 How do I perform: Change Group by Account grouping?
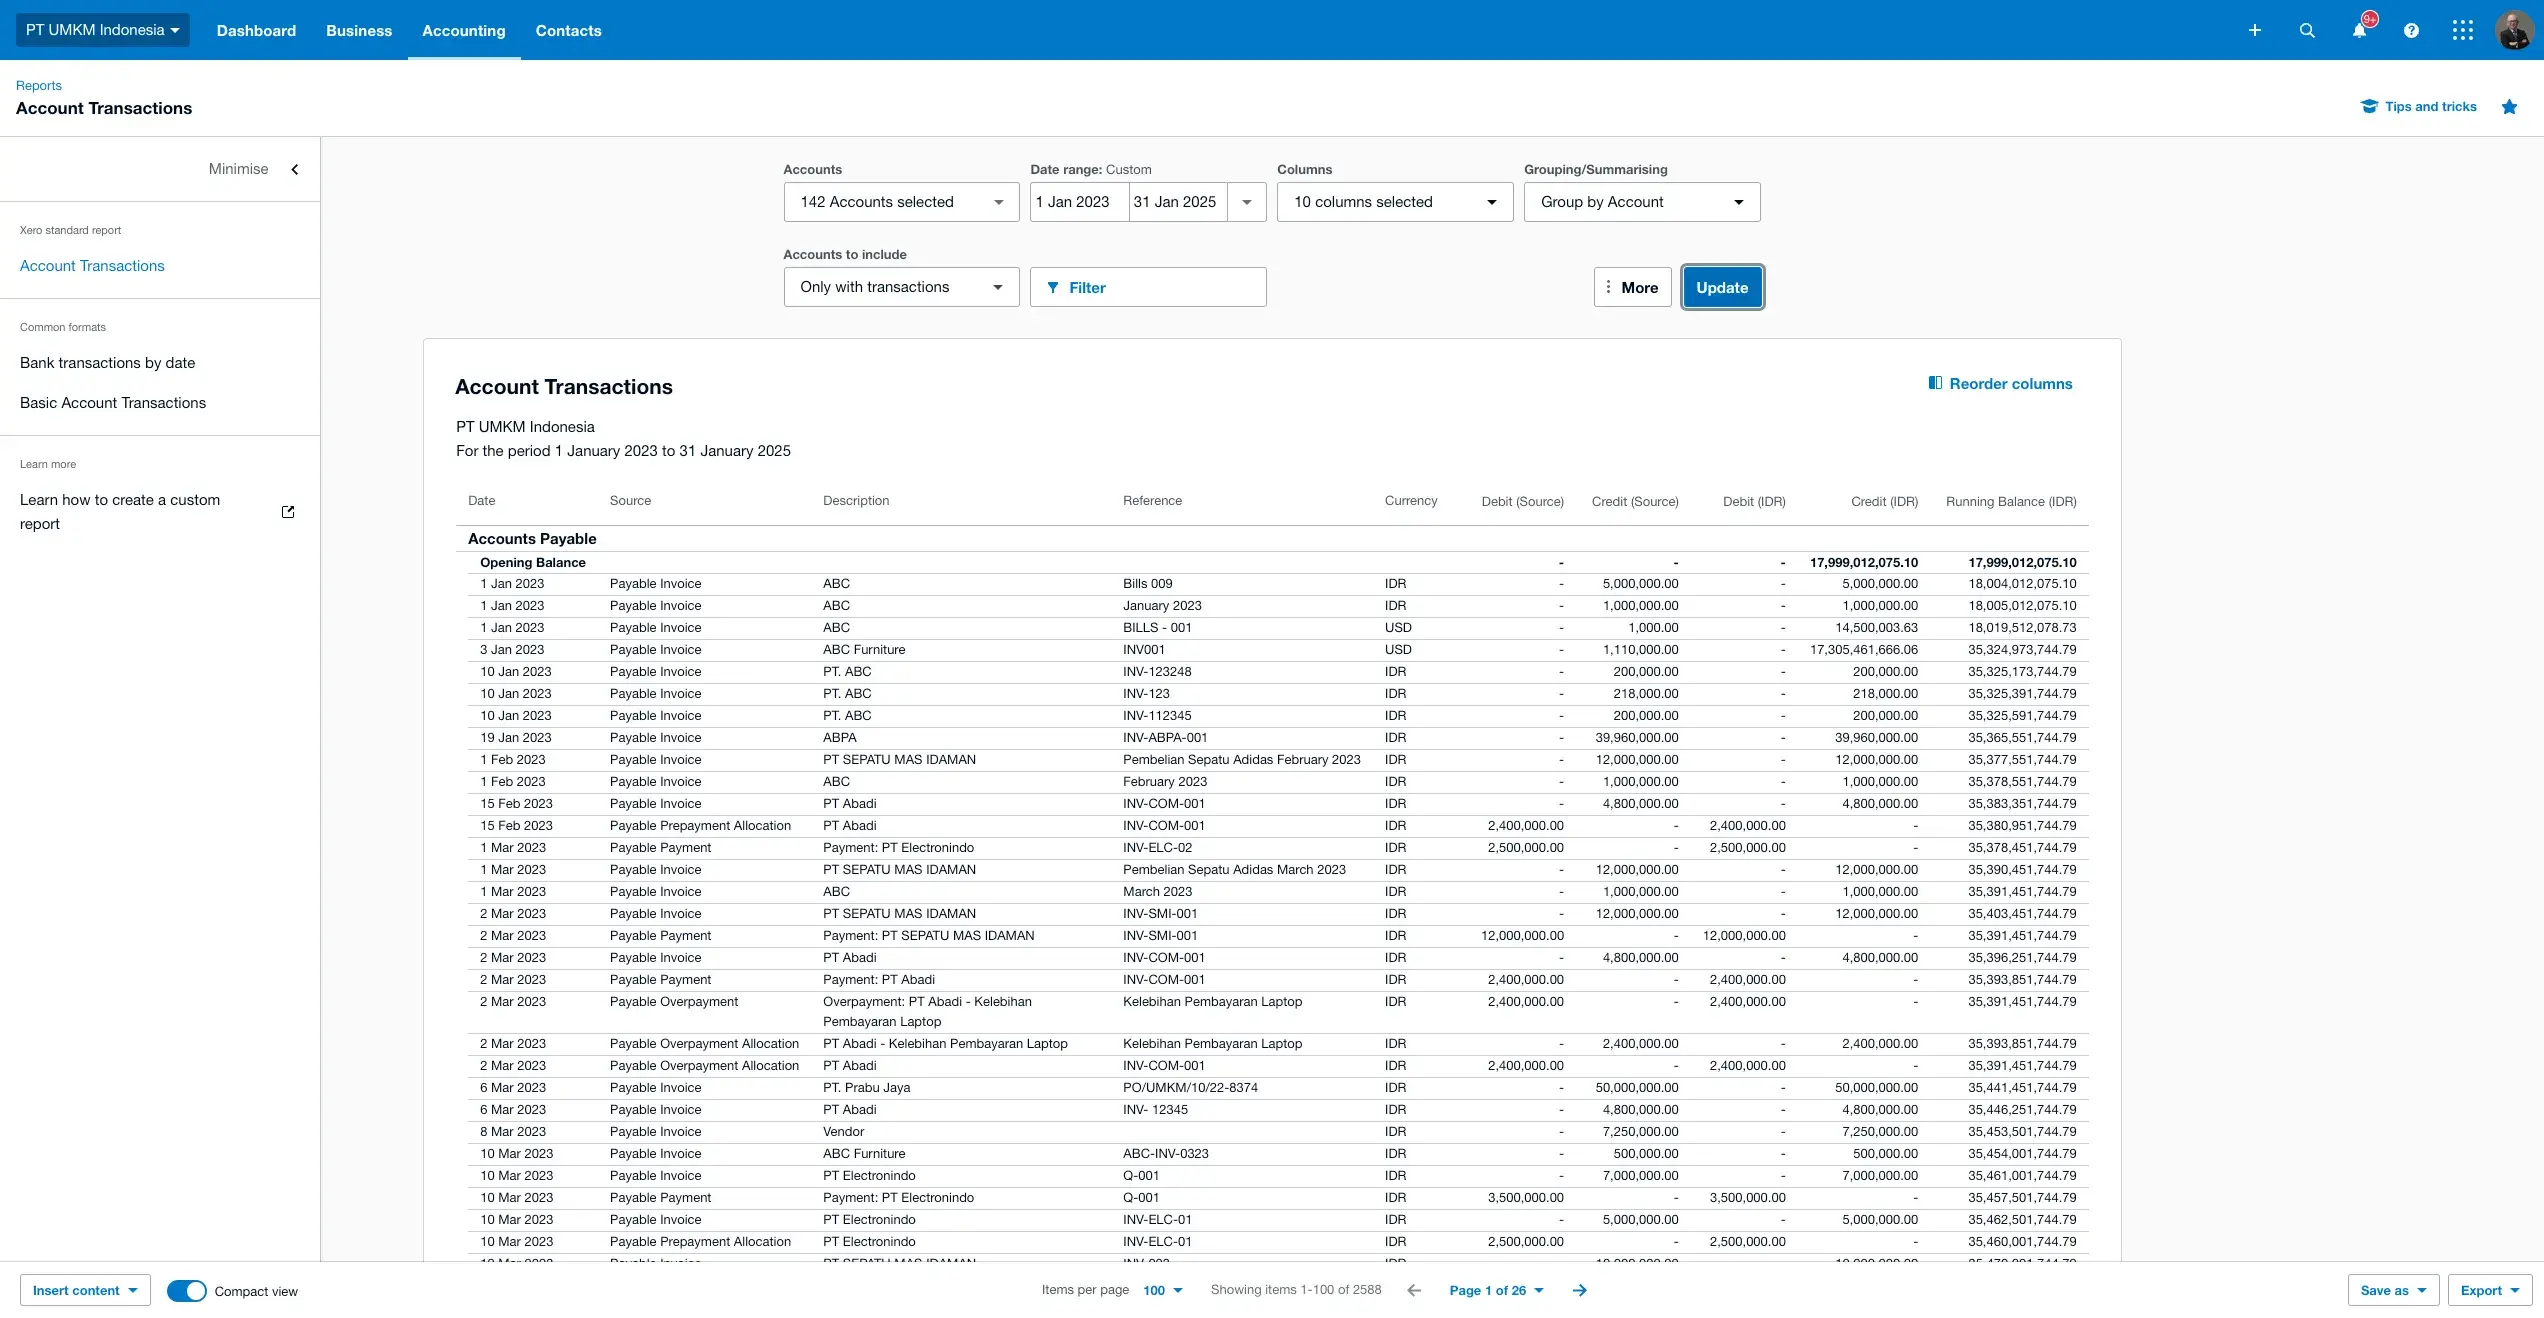tap(1640, 201)
